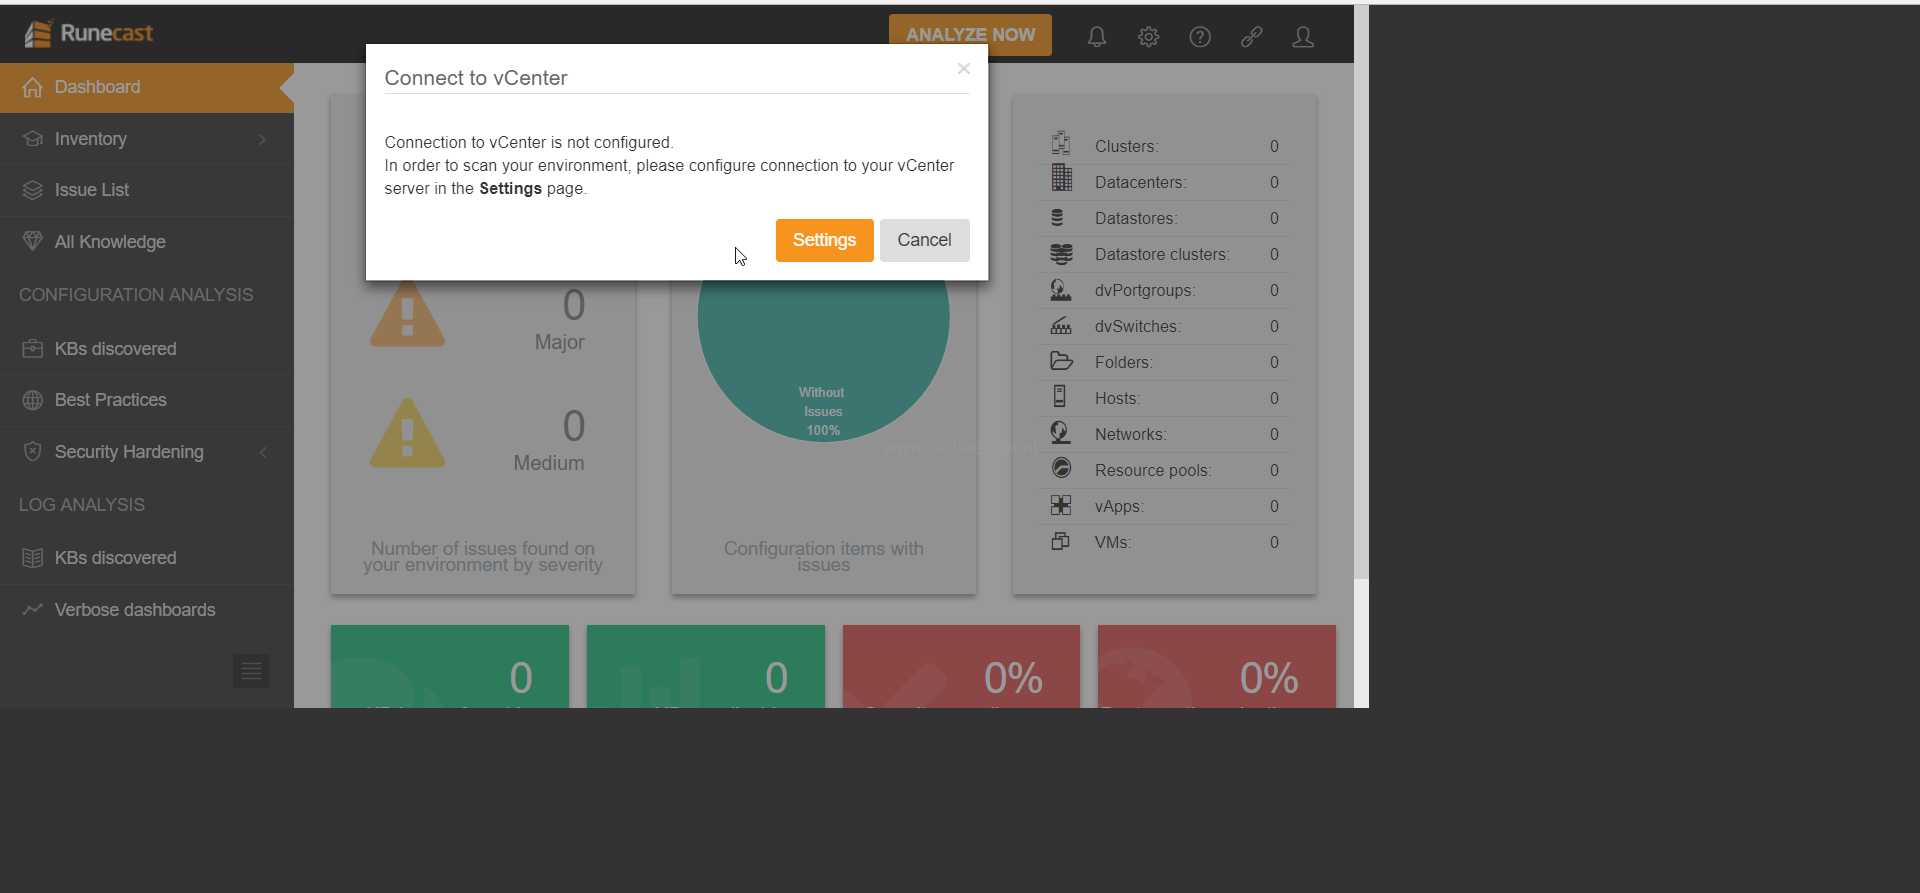
Task: Click the configuration KBs discovered briefcase icon
Action: (33, 349)
